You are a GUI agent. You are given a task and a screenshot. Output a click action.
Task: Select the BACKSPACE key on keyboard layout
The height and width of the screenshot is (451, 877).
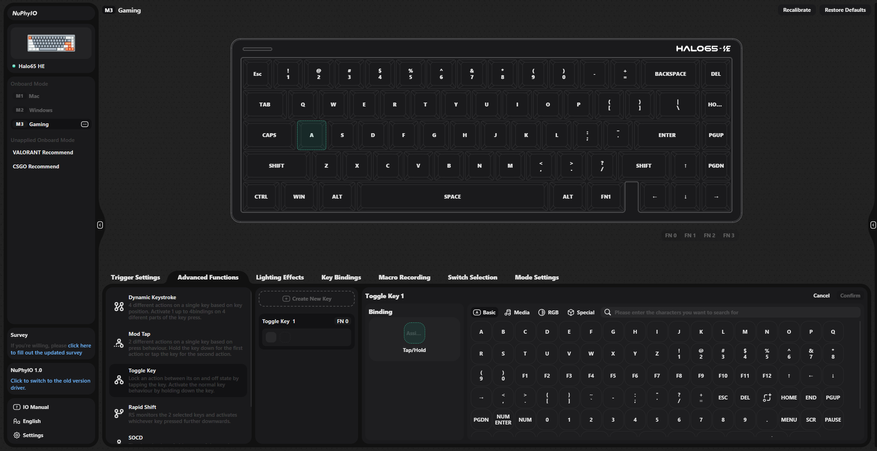click(670, 74)
